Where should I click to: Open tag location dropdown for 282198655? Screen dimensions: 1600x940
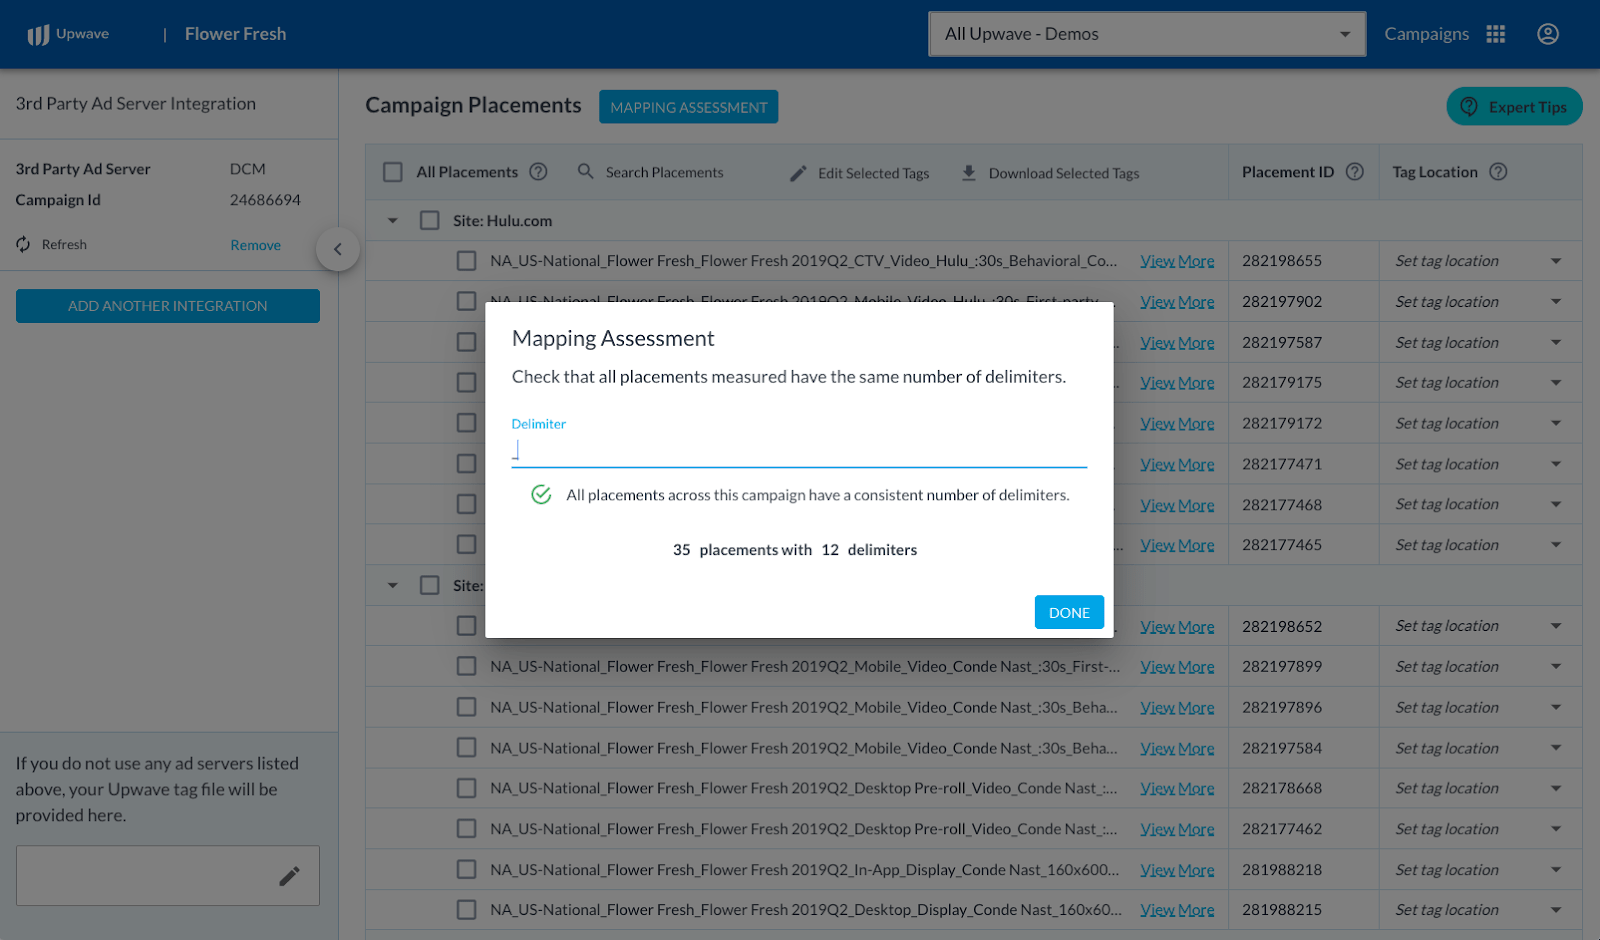[1556, 261]
